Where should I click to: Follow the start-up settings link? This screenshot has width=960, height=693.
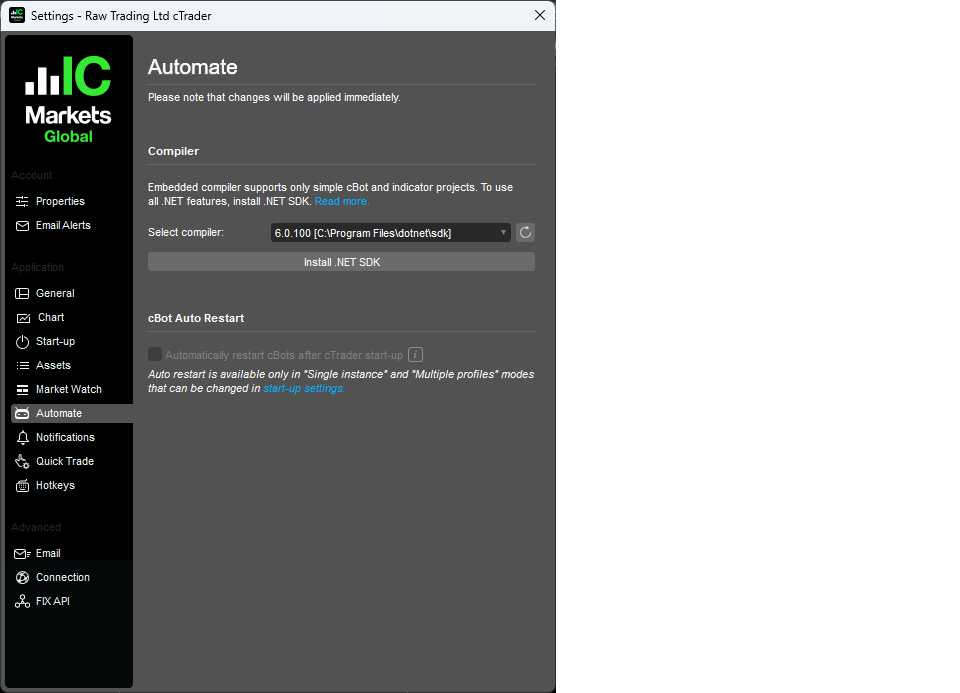click(x=304, y=389)
